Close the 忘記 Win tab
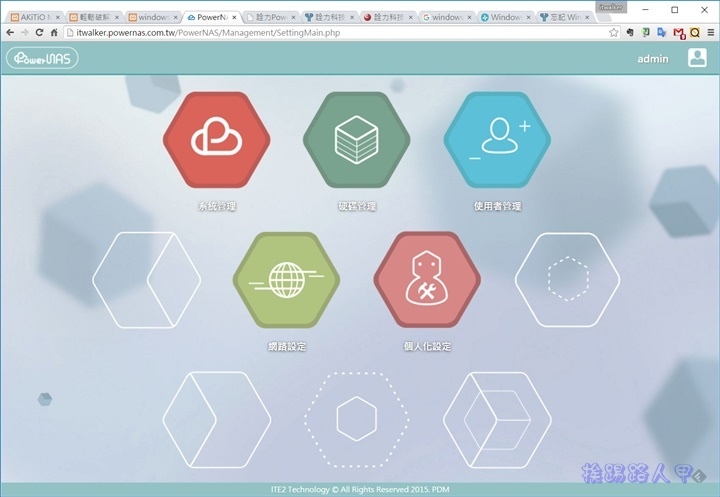 587,17
